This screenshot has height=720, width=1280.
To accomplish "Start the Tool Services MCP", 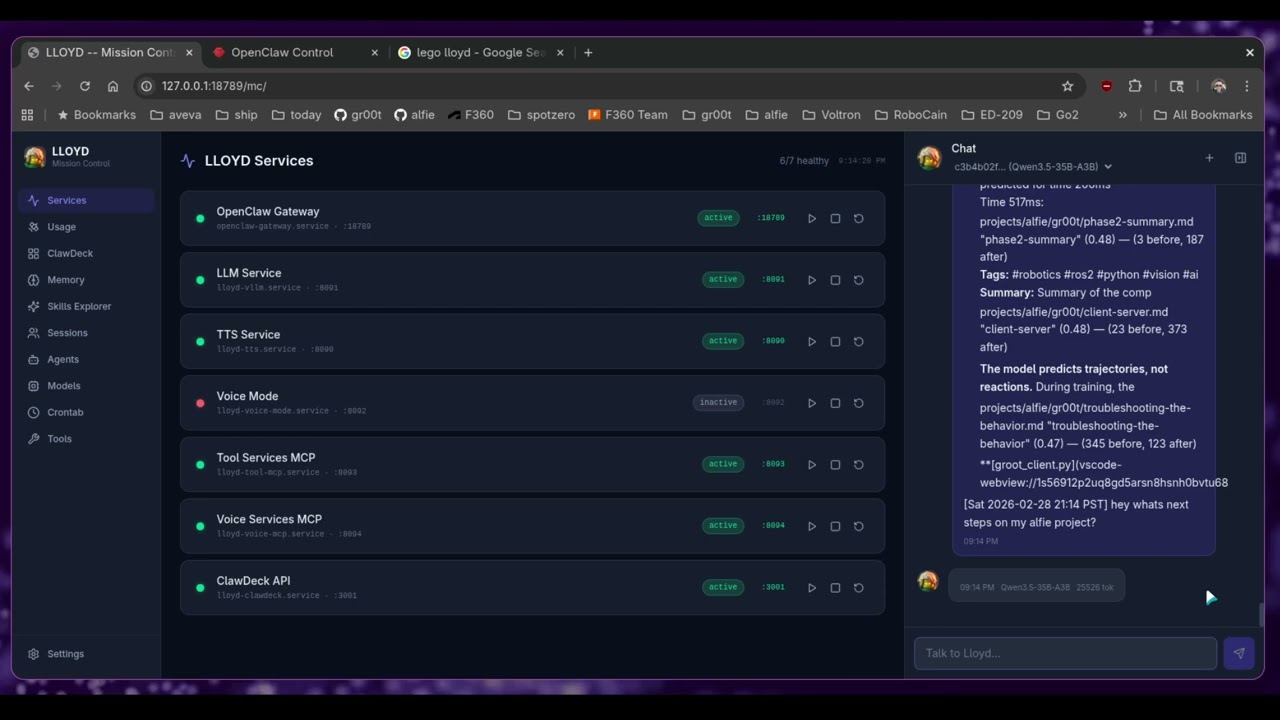I will pos(812,464).
